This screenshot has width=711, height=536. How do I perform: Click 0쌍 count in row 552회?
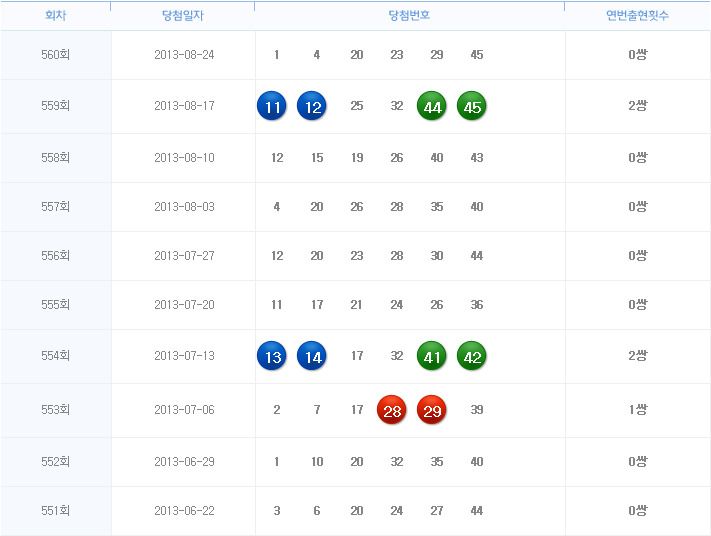click(x=638, y=462)
